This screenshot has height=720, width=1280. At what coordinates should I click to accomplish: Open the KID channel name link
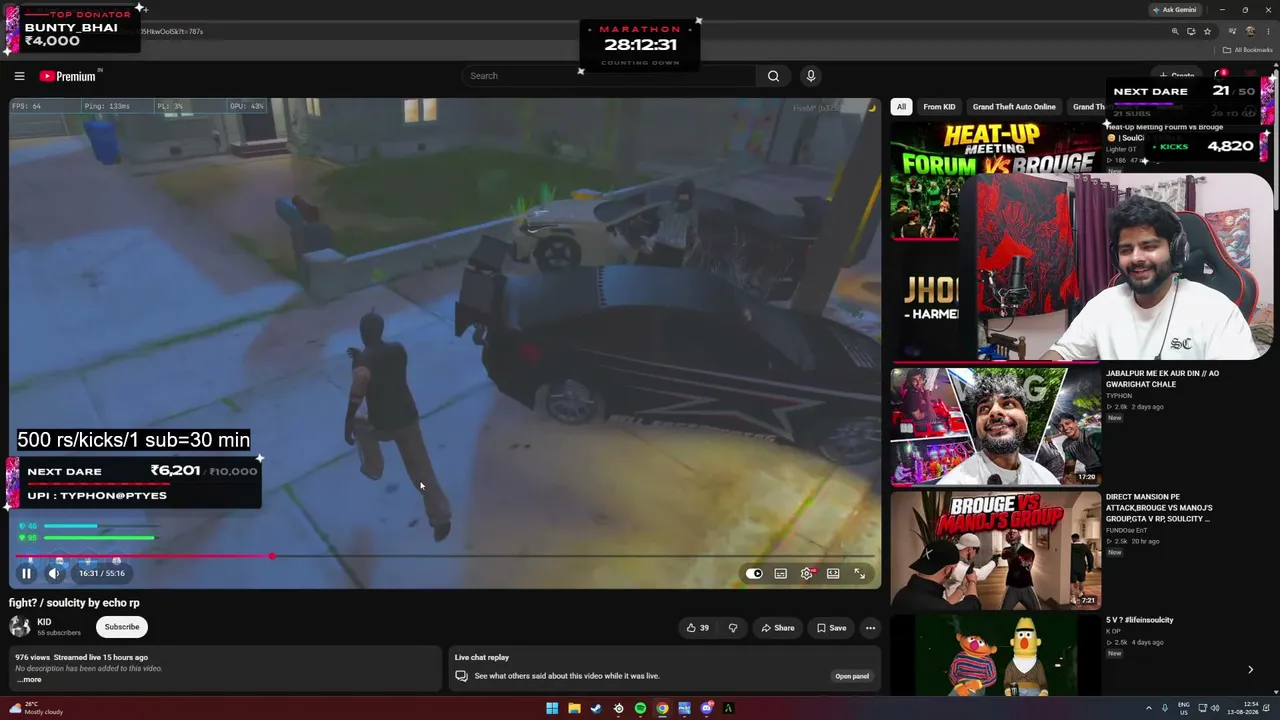pos(44,622)
